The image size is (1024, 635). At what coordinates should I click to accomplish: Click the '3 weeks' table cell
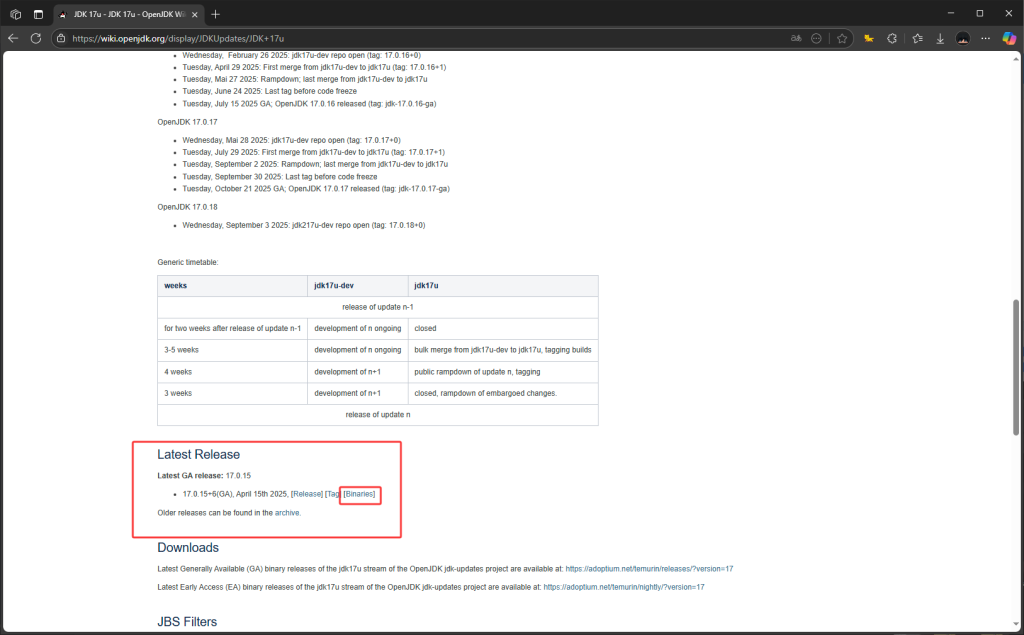pyautogui.click(x=232, y=393)
